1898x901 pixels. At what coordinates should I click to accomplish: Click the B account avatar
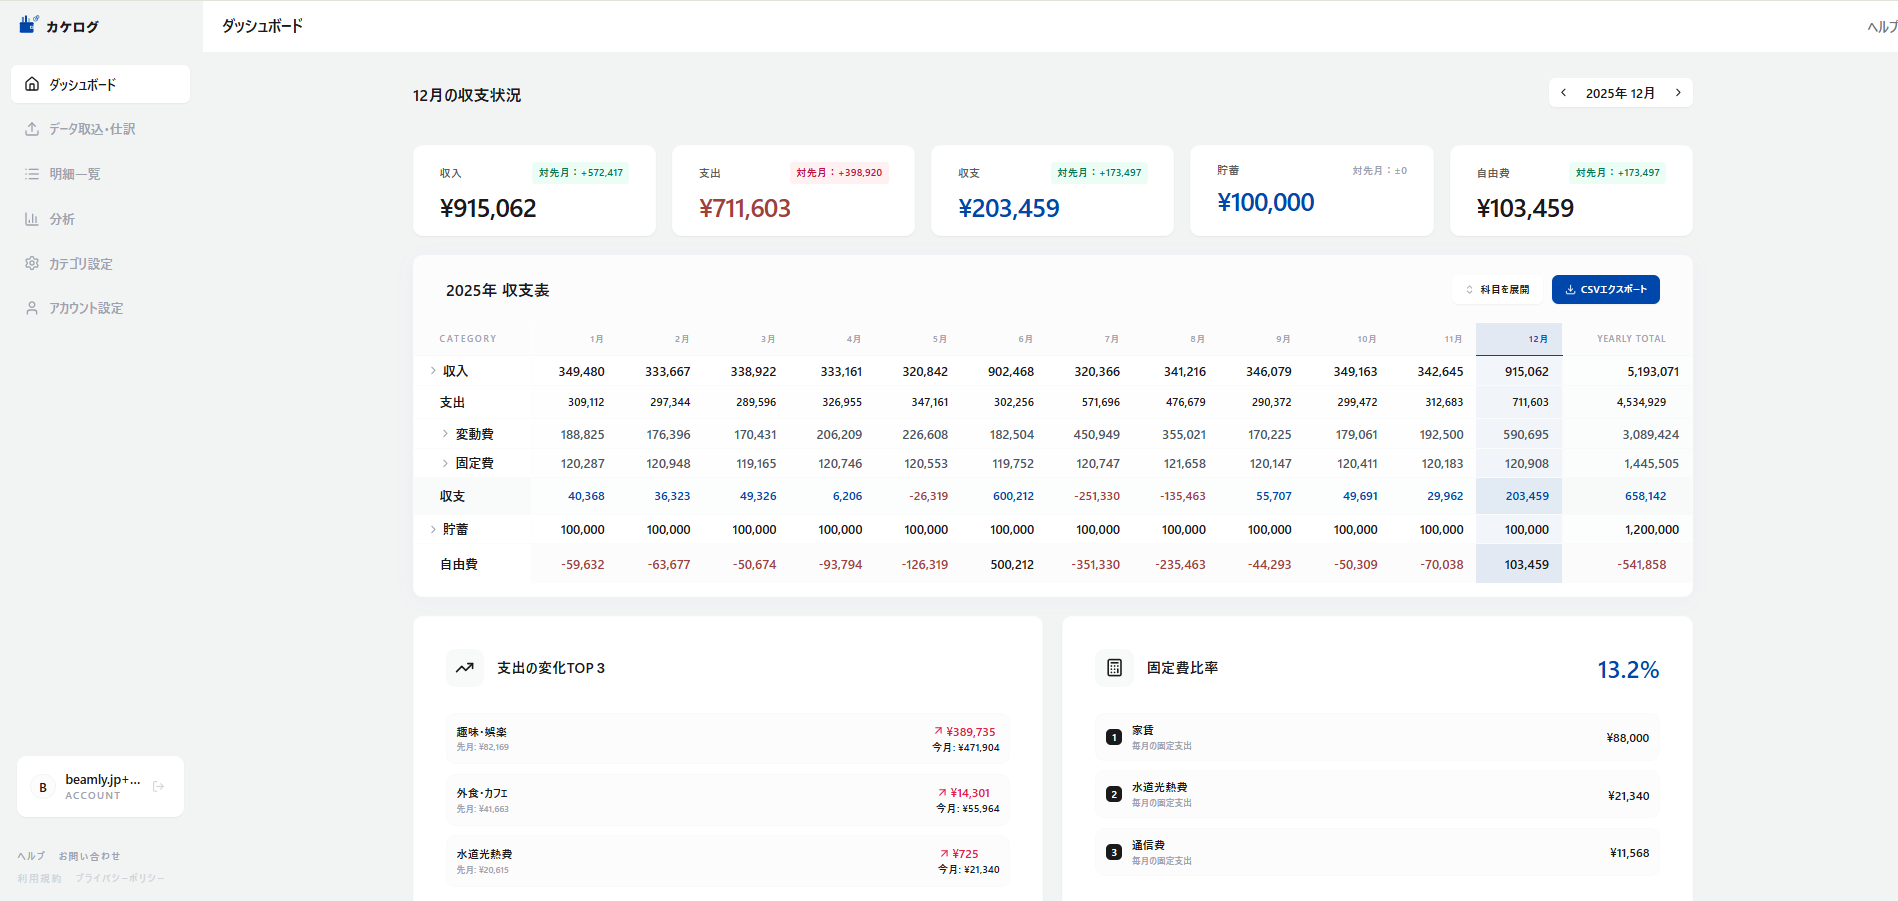tap(43, 787)
